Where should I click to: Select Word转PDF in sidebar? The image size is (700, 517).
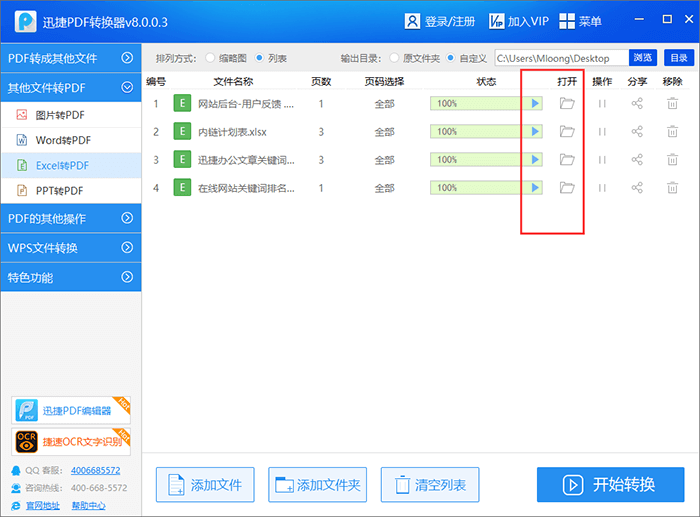[x=71, y=140]
